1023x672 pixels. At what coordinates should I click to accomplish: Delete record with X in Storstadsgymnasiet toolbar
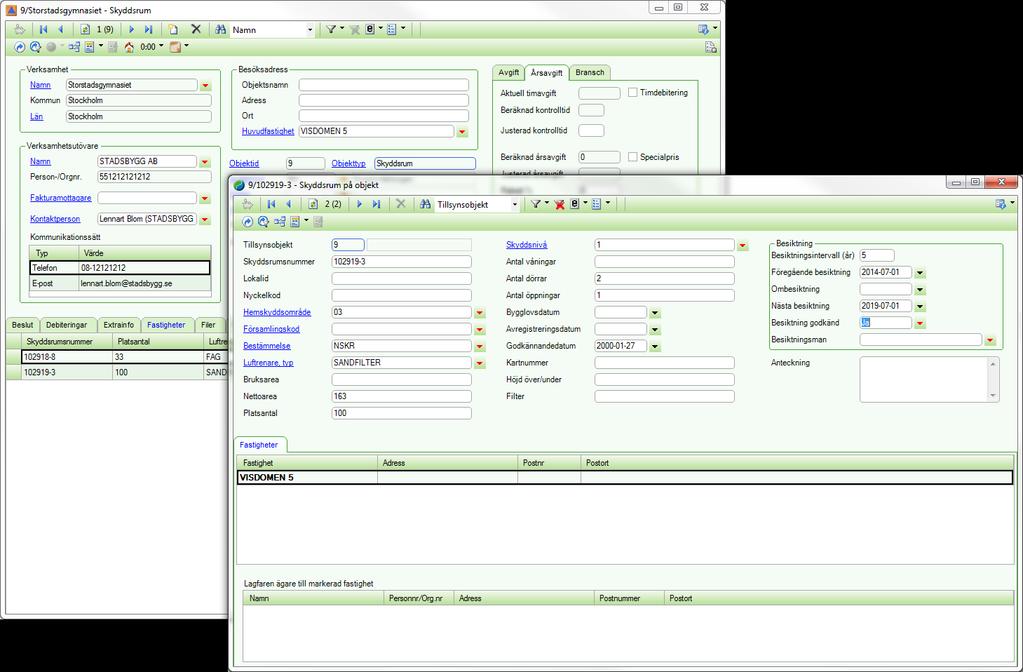coord(196,29)
